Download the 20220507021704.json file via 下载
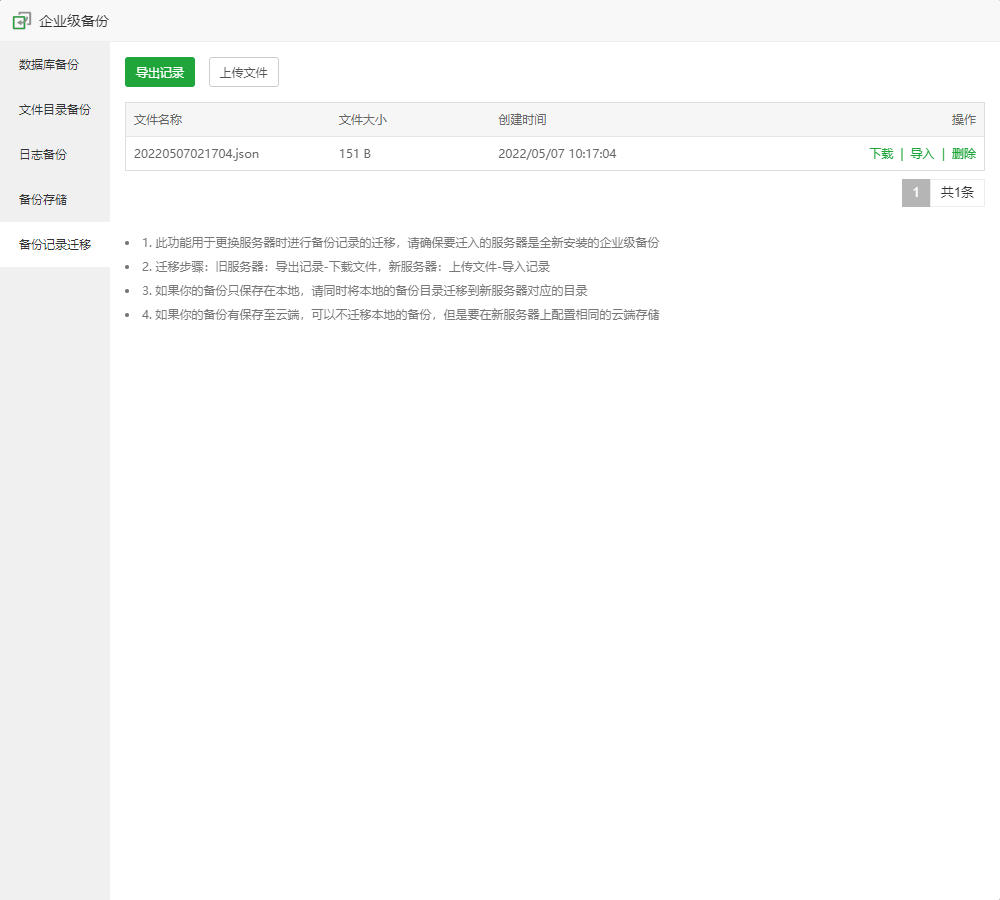The width and height of the screenshot is (1000, 900). (881, 154)
